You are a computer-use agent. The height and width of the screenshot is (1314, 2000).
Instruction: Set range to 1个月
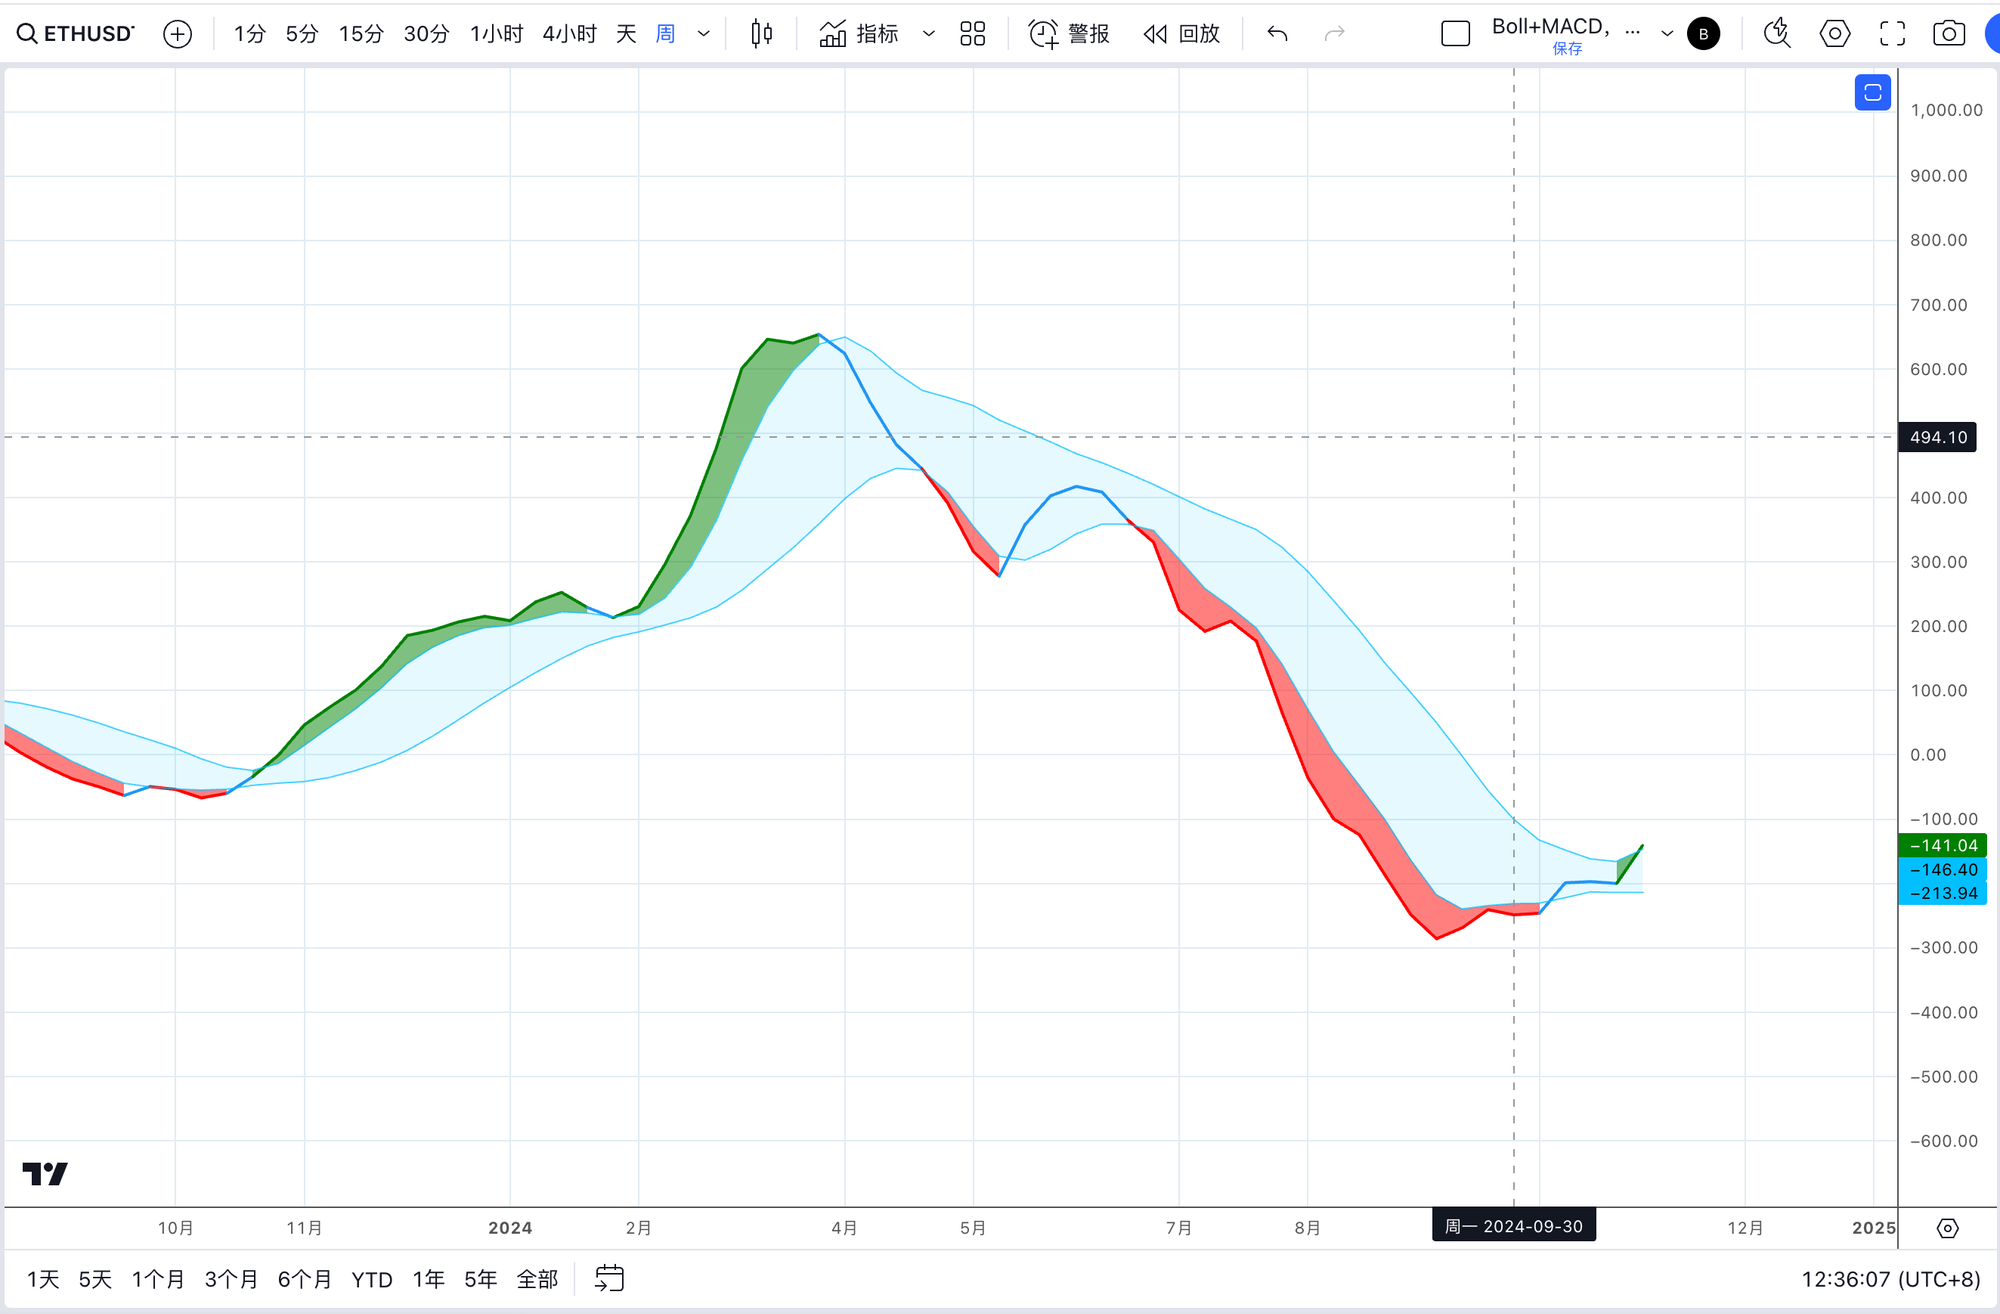pyautogui.click(x=158, y=1279)
